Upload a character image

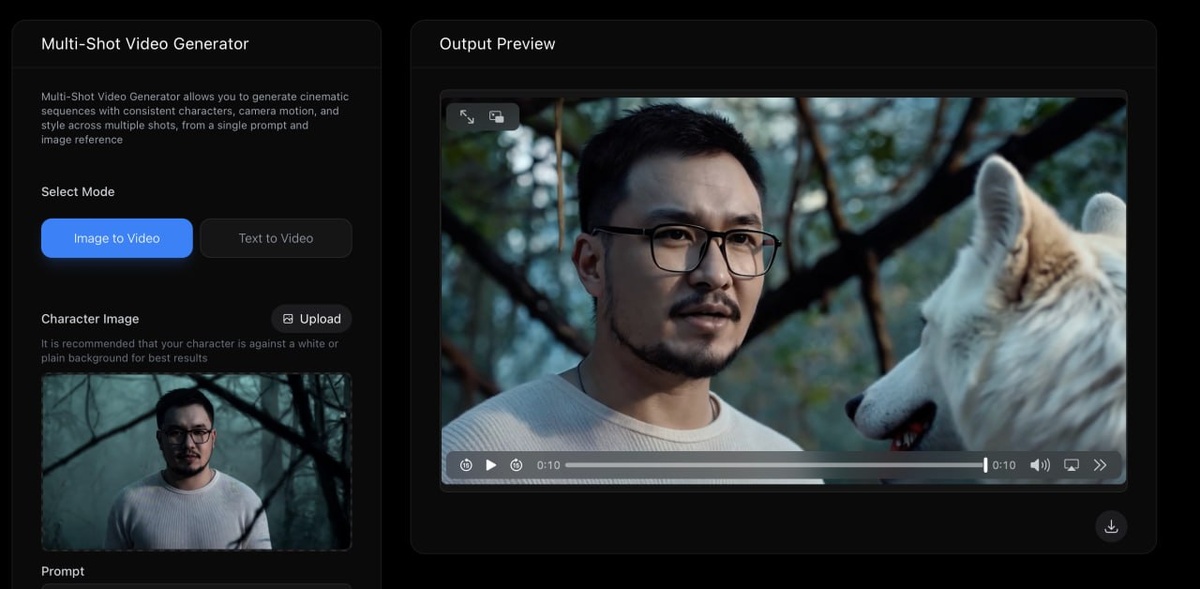311,319
